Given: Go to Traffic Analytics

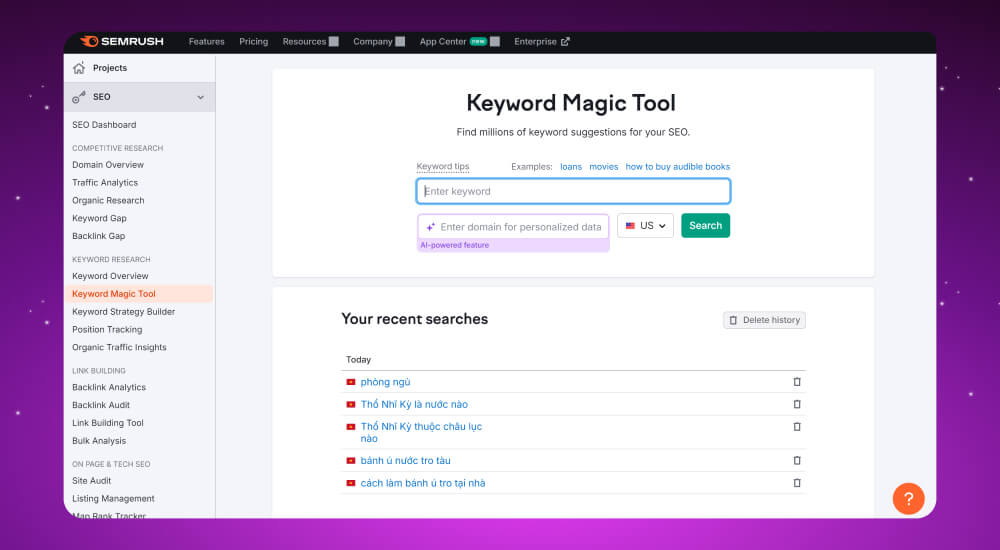Looking at the screenshot, I should coord(105,182).
